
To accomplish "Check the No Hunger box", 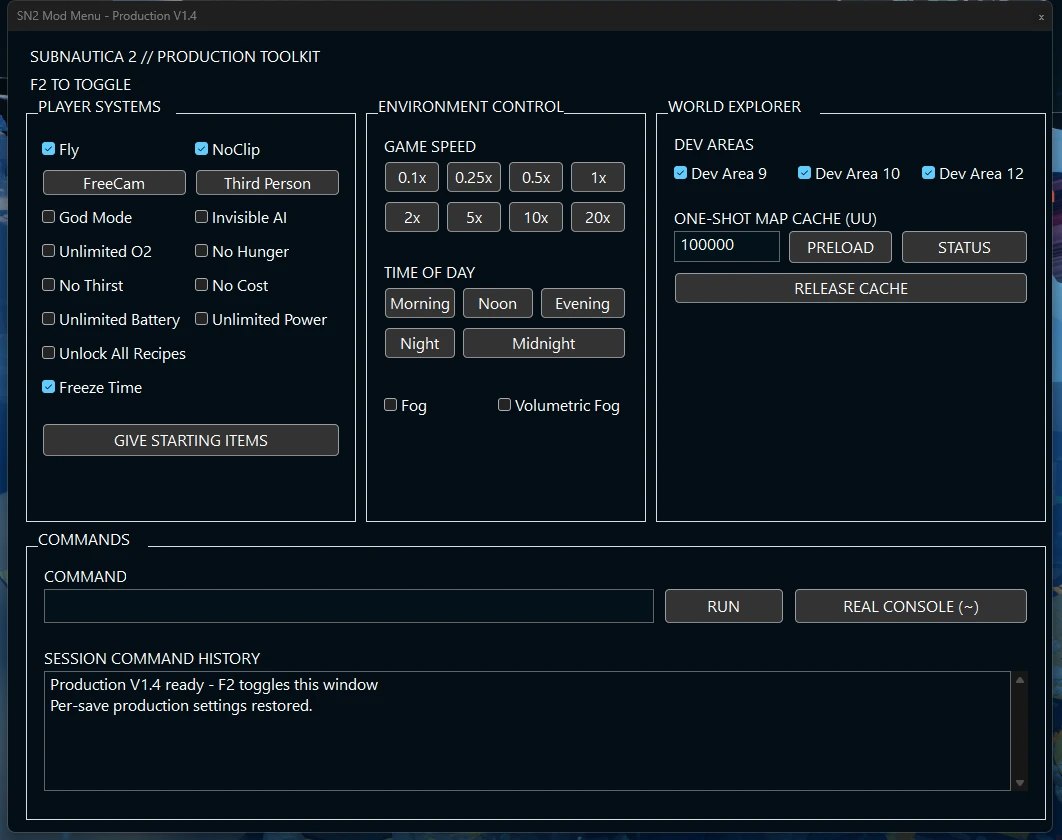I will tap(201, 251).
